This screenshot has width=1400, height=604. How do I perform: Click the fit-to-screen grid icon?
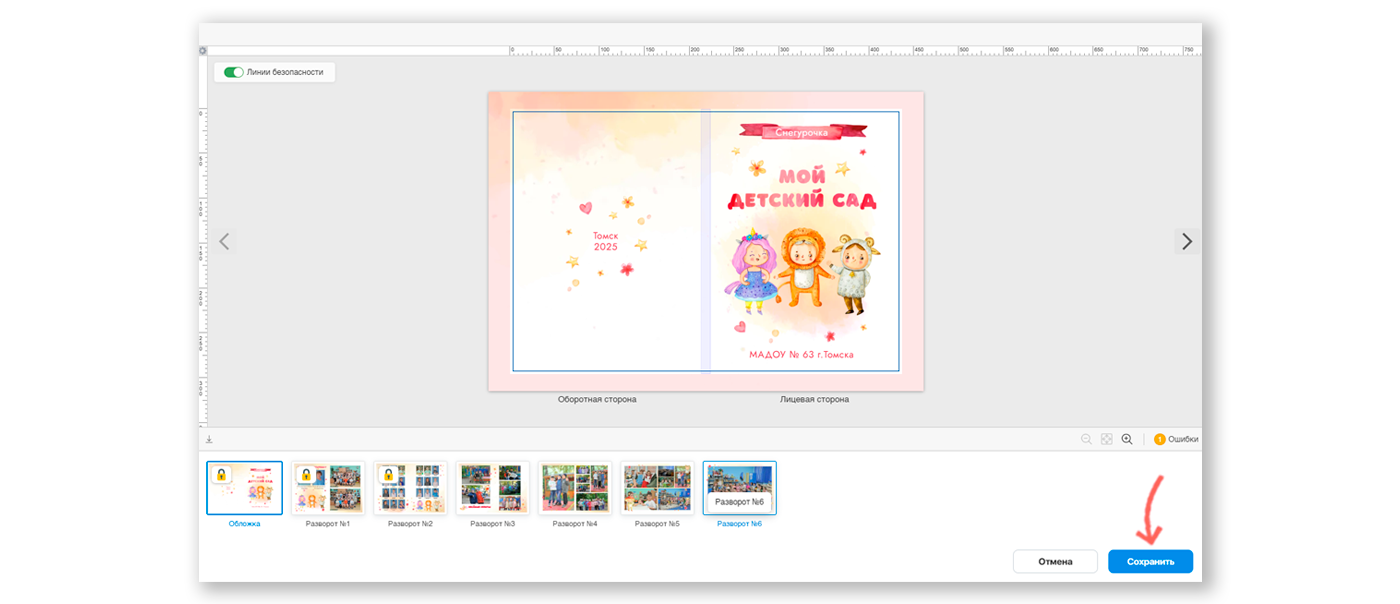coord(1107,439)
